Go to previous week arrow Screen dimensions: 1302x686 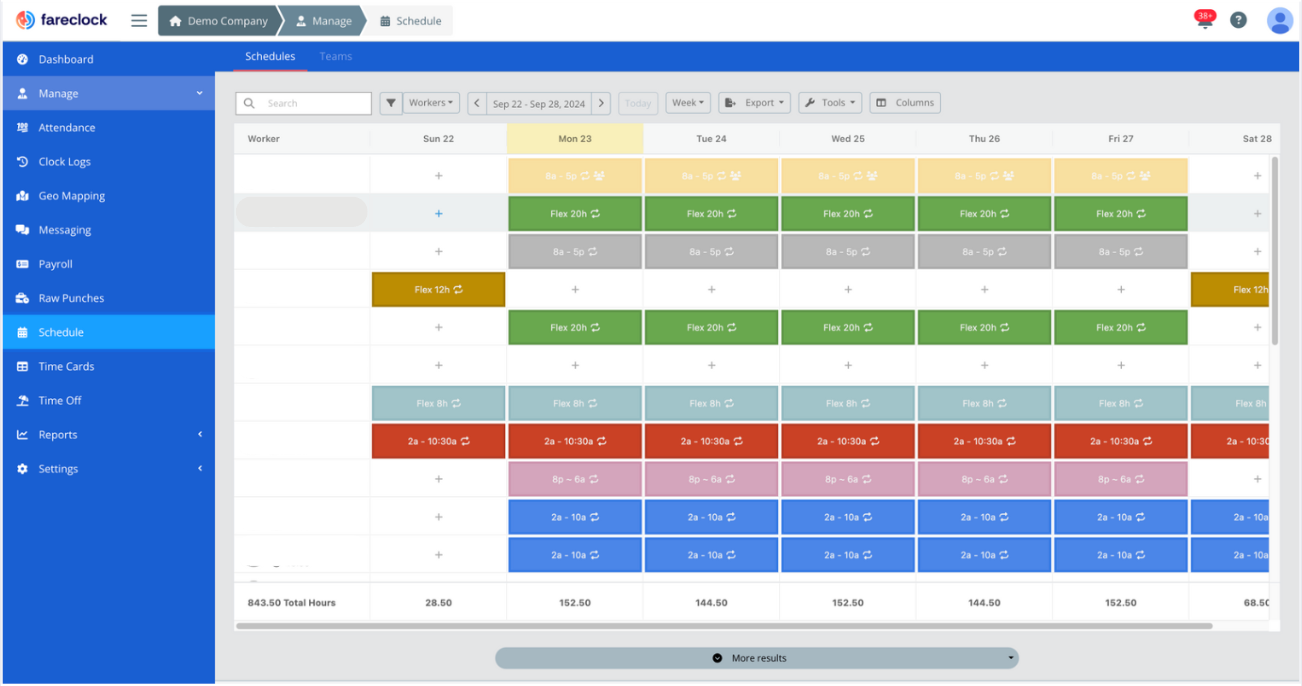(x=477, y=103)
